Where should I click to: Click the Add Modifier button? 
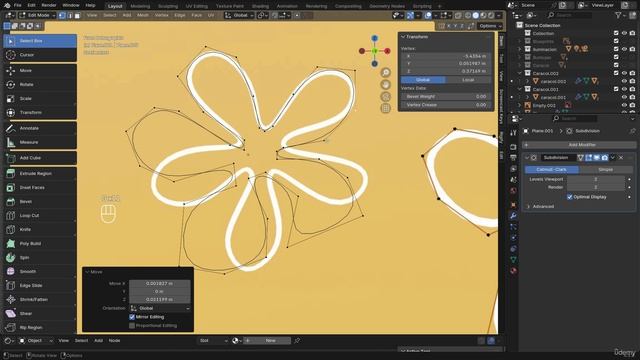click(579, 145)
